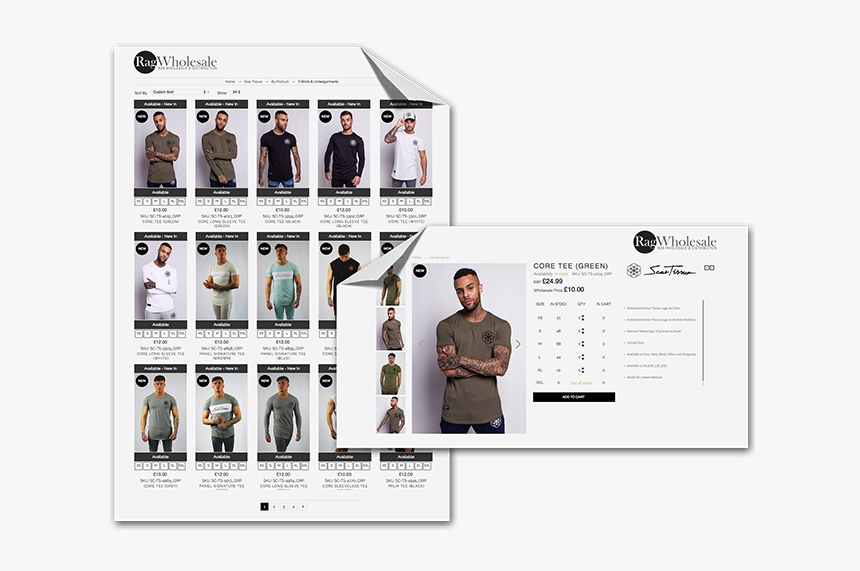Show previous product image with left arrow
This screenshot has height=571, width=860.
421,344
